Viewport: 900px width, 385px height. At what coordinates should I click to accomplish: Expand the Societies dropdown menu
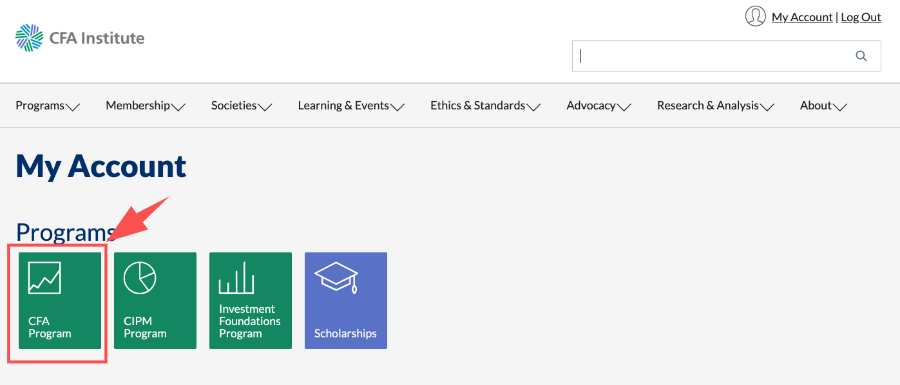[x=242, y=106]
